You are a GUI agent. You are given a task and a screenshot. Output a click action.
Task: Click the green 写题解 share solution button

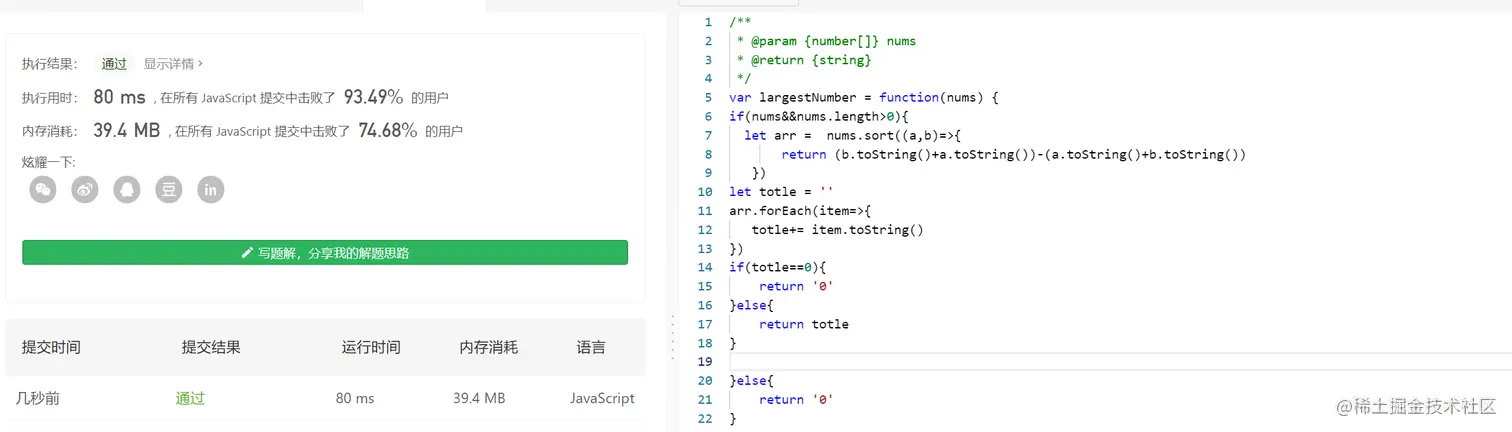click(325, 252)
